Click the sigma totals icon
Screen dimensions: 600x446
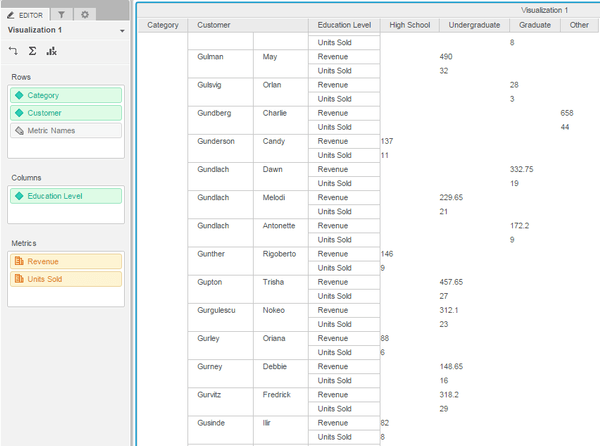click(x=33, y=50)
